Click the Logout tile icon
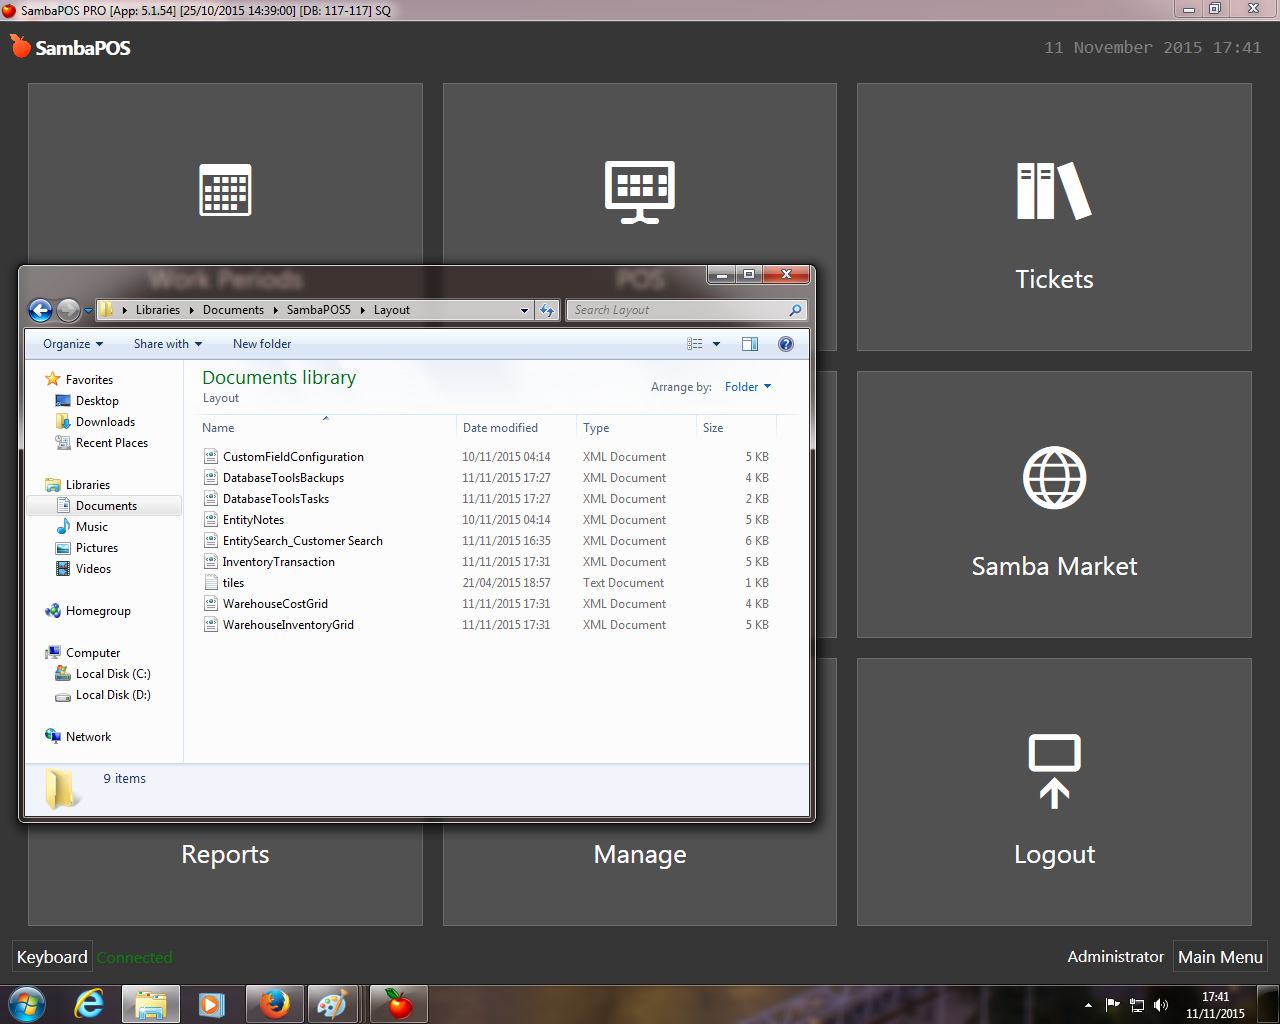 pyautogui.click(x=1054, y=771)
